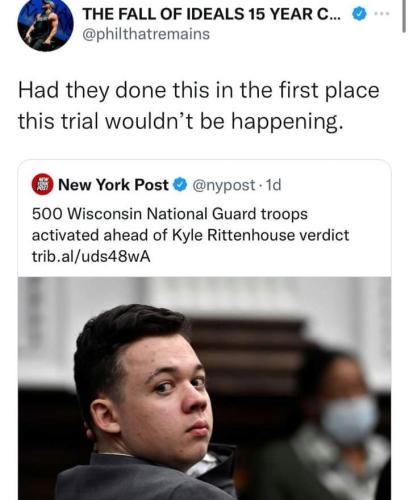Click the white space below the main tweet text
Viewport: 409px width, 500px height.
click(x=204, y=147)
